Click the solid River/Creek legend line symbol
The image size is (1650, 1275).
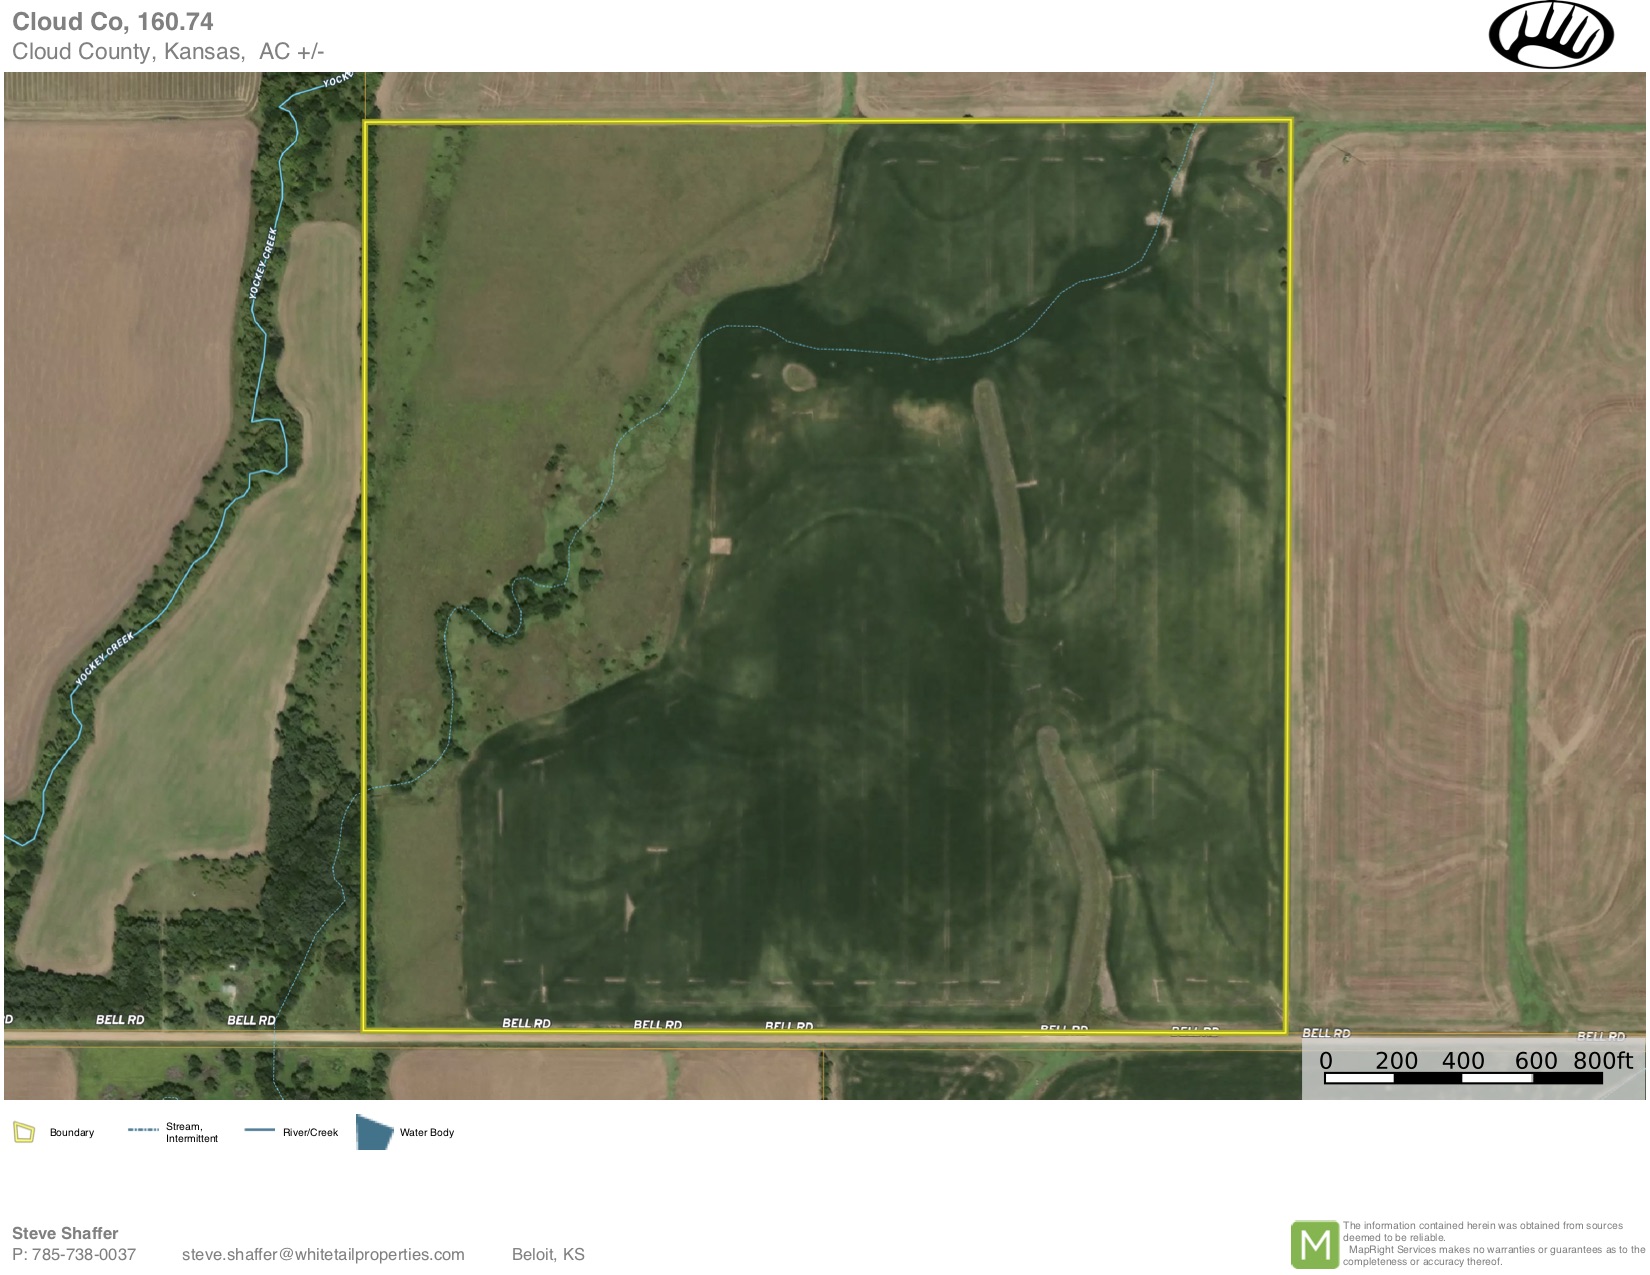click(259, 1131)
